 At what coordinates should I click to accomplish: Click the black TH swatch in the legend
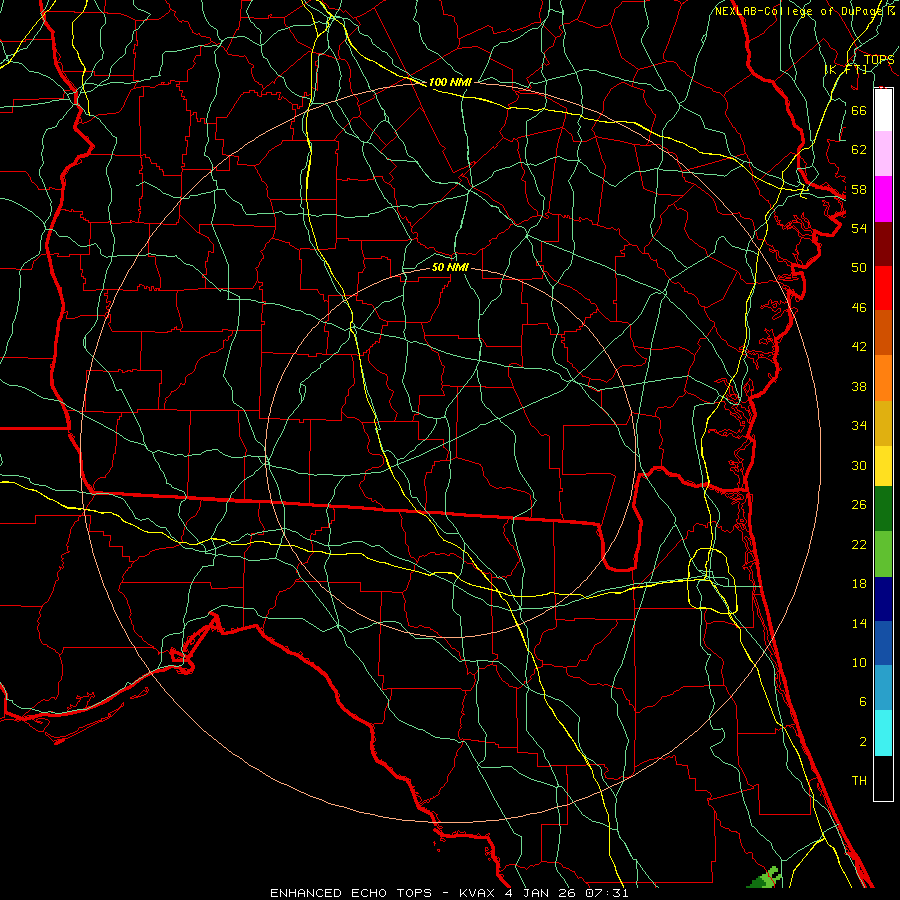pos(883,778)
